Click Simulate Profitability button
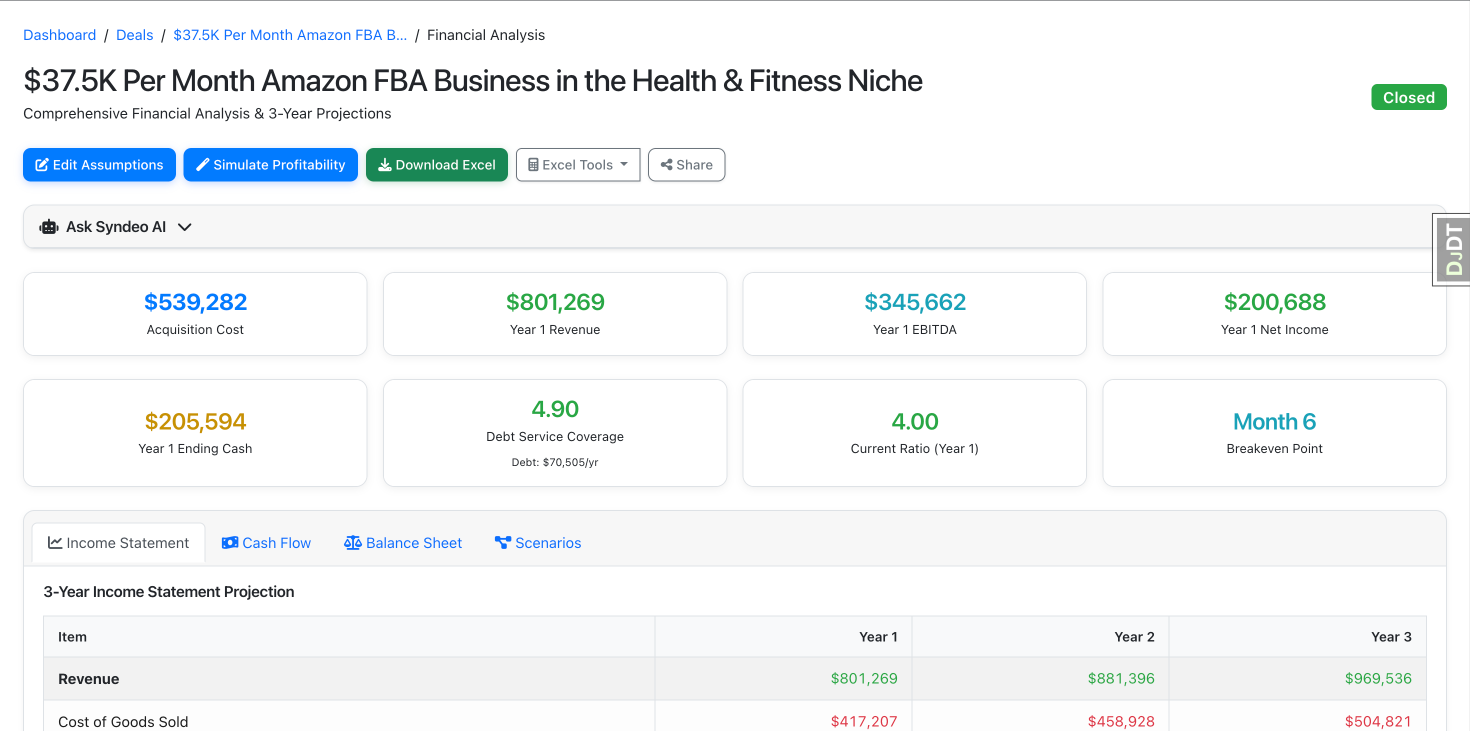The image size is (1476, 731). tap(270, 165)
